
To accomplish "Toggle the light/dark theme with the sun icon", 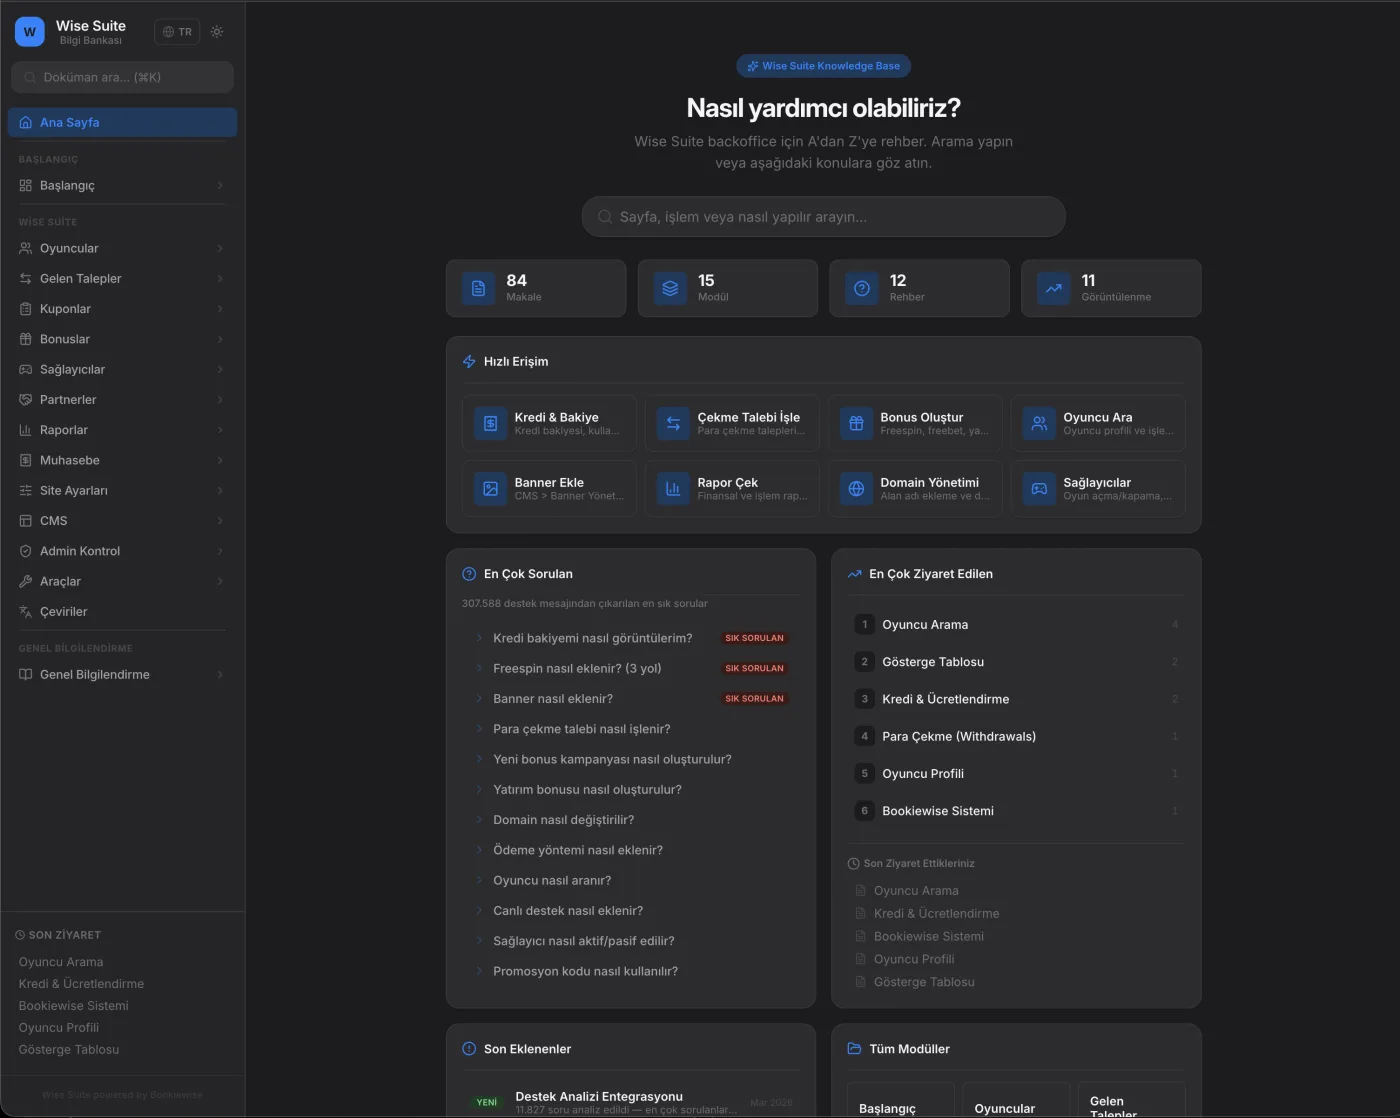I will [216, 31].
